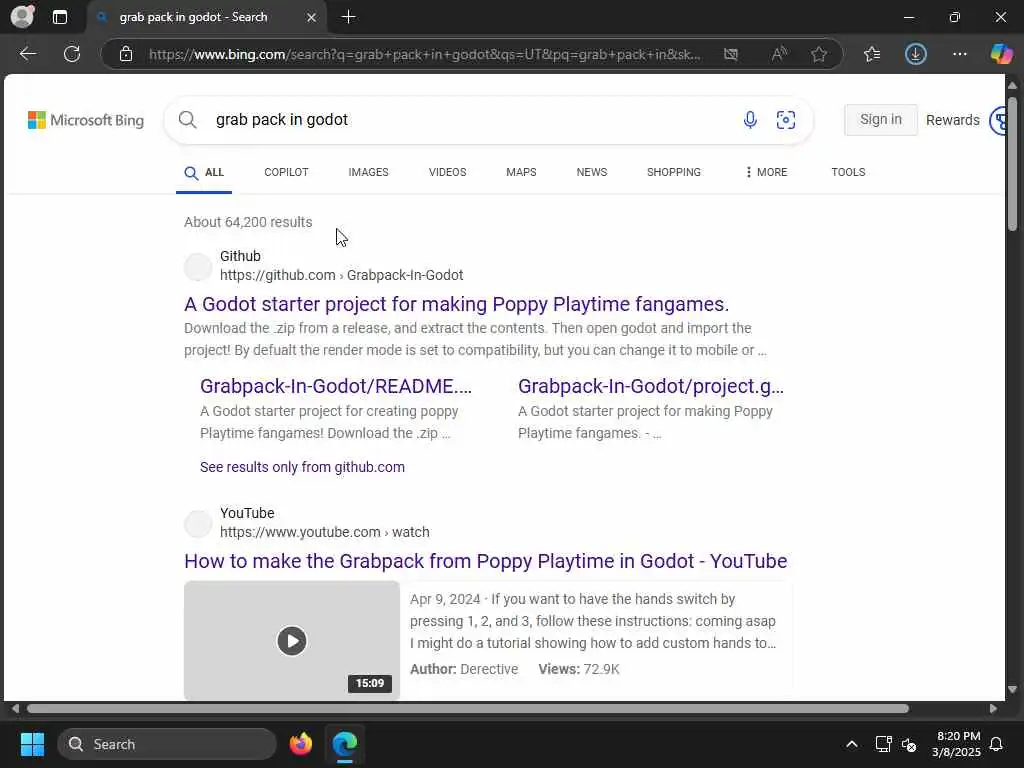Screen dimensions: 1024x768
Task: Click the github.com Grabpack-In-Godot URL
Action: tap(342, 275)
